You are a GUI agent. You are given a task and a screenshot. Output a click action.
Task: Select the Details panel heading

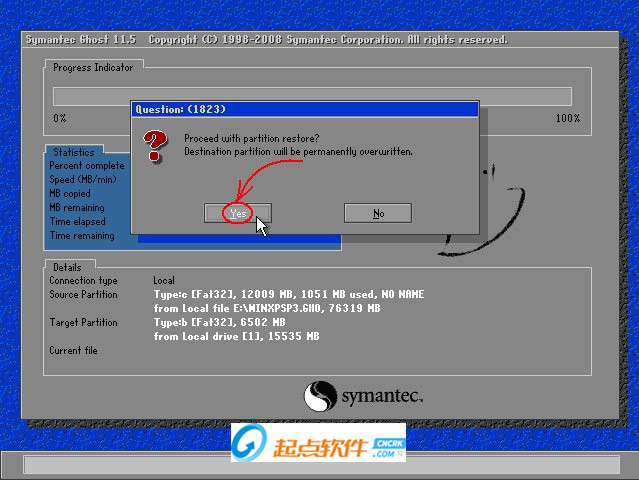pos(67,267)
